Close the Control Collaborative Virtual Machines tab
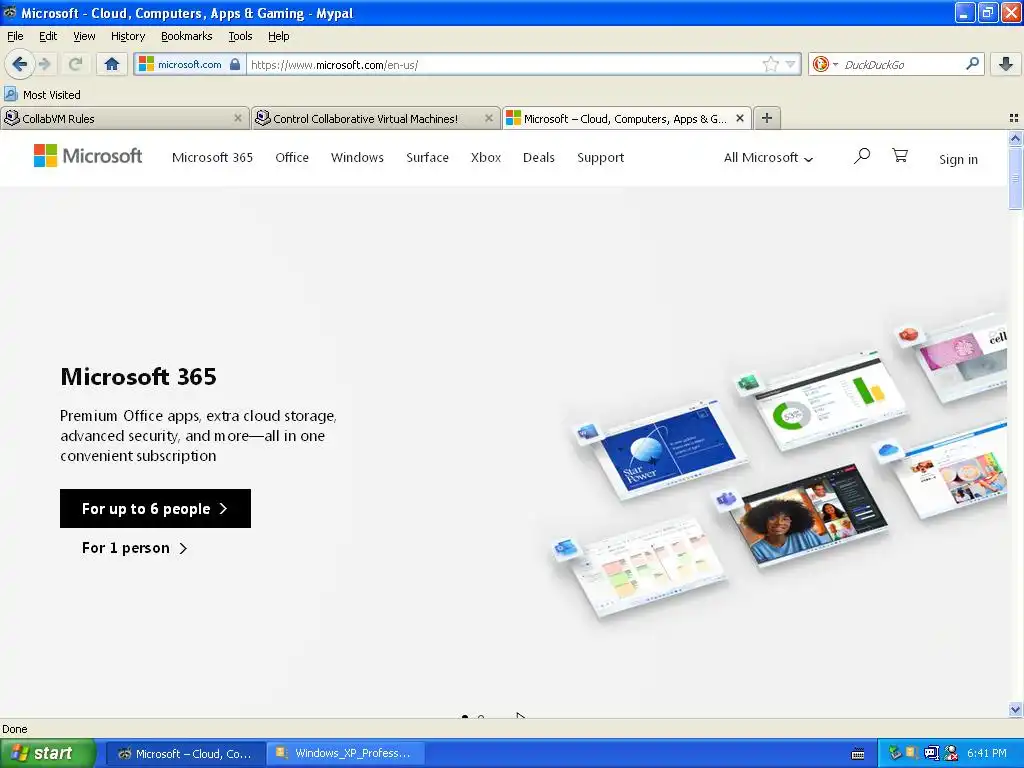The height and width of the screenshot is (768, 1024). click(x=488, y=118)
